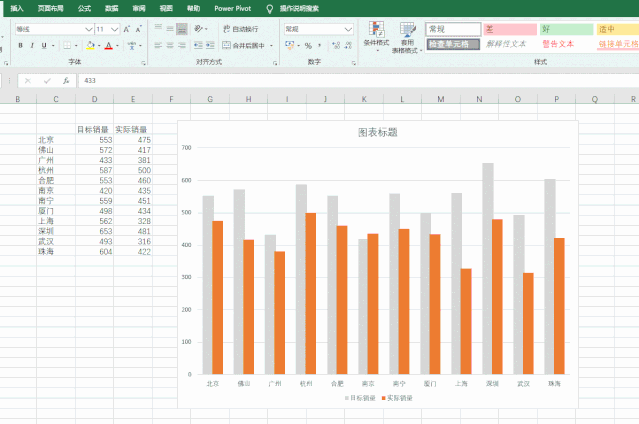The image size is (639, 424).
Task: Apply the 检查单元格 cell style
Action: pyautogui.click(x=451, y=44)
